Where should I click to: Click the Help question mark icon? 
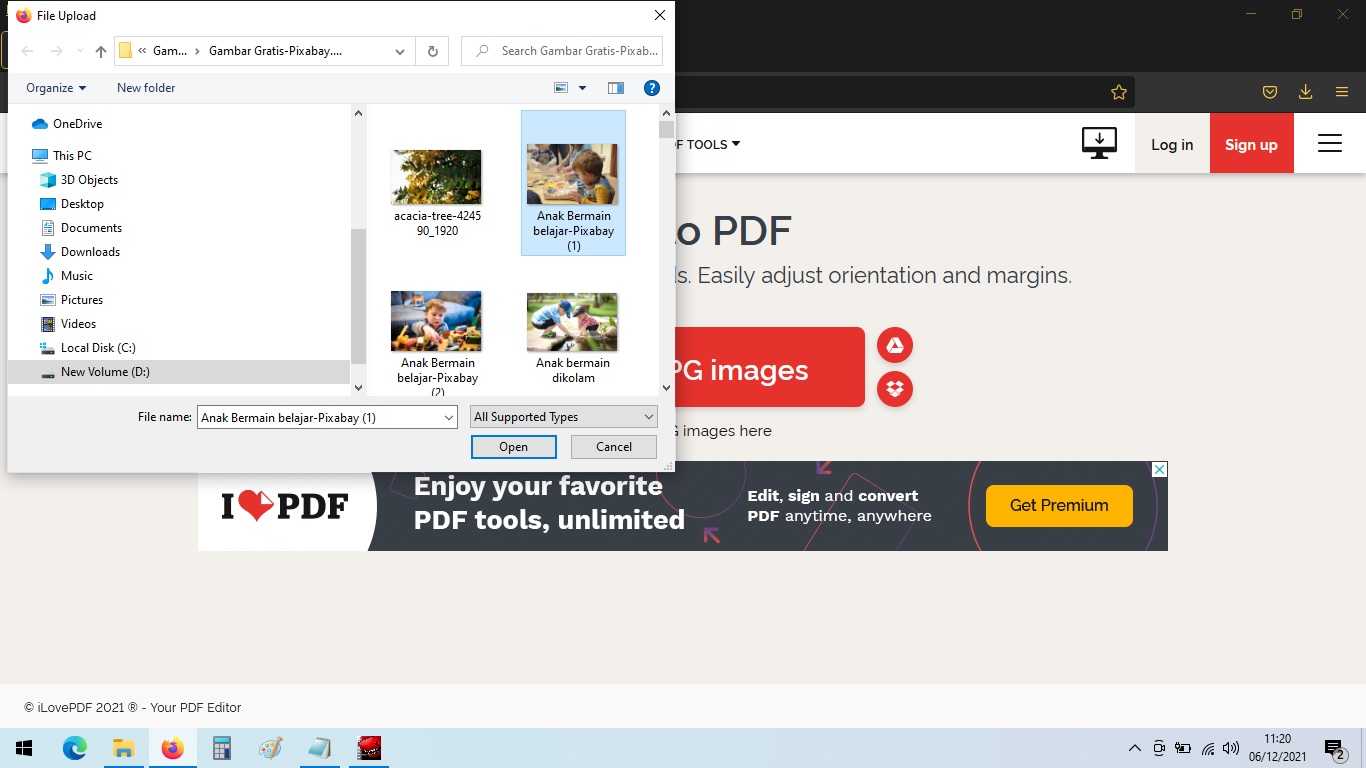652,88
